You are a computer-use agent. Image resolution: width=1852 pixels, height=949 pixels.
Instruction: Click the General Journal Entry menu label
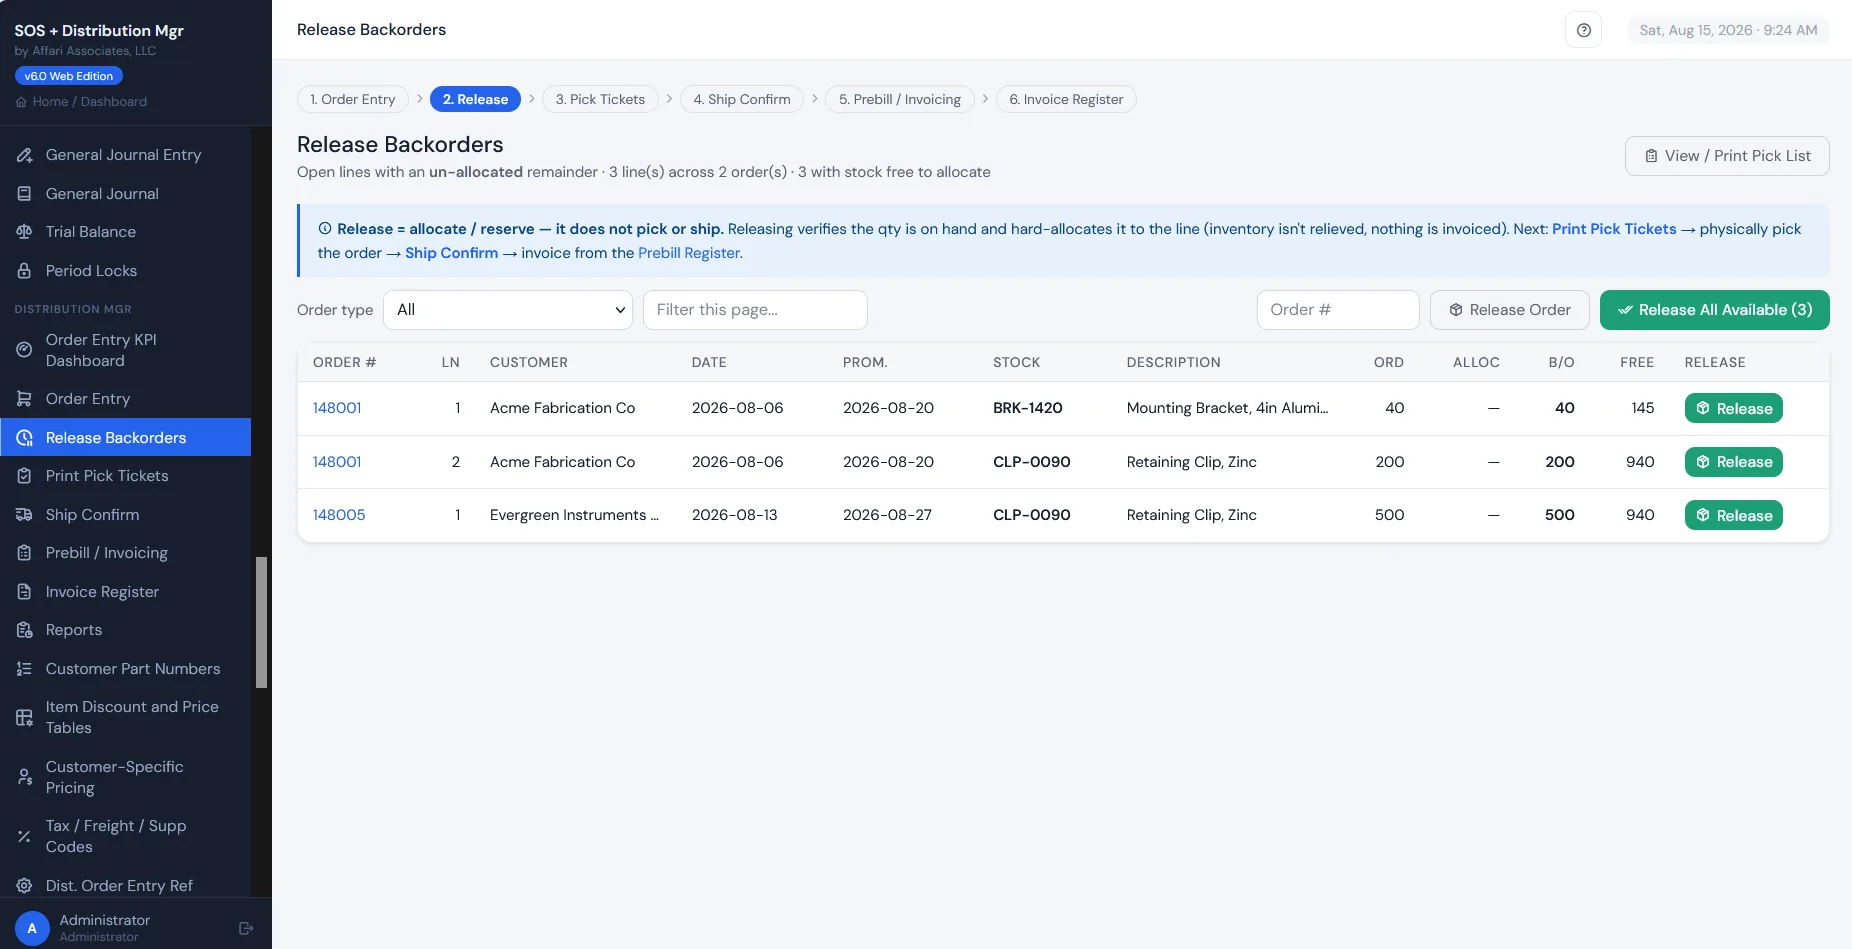pyautogui.click(x=123, y=155)
